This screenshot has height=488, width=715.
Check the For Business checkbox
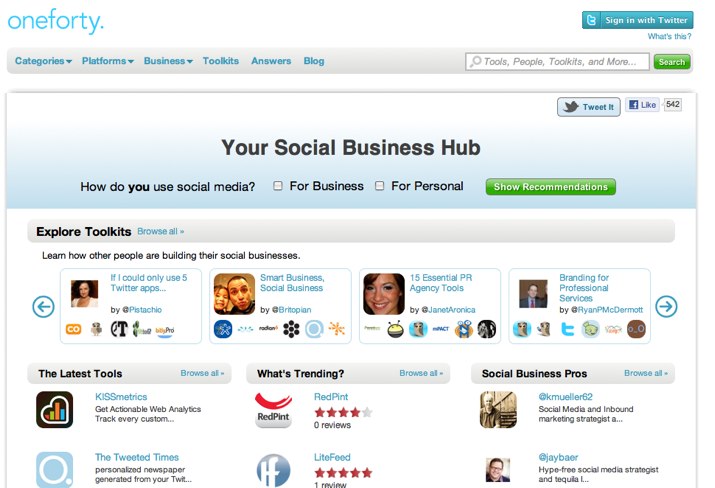(x=278, y=186)
